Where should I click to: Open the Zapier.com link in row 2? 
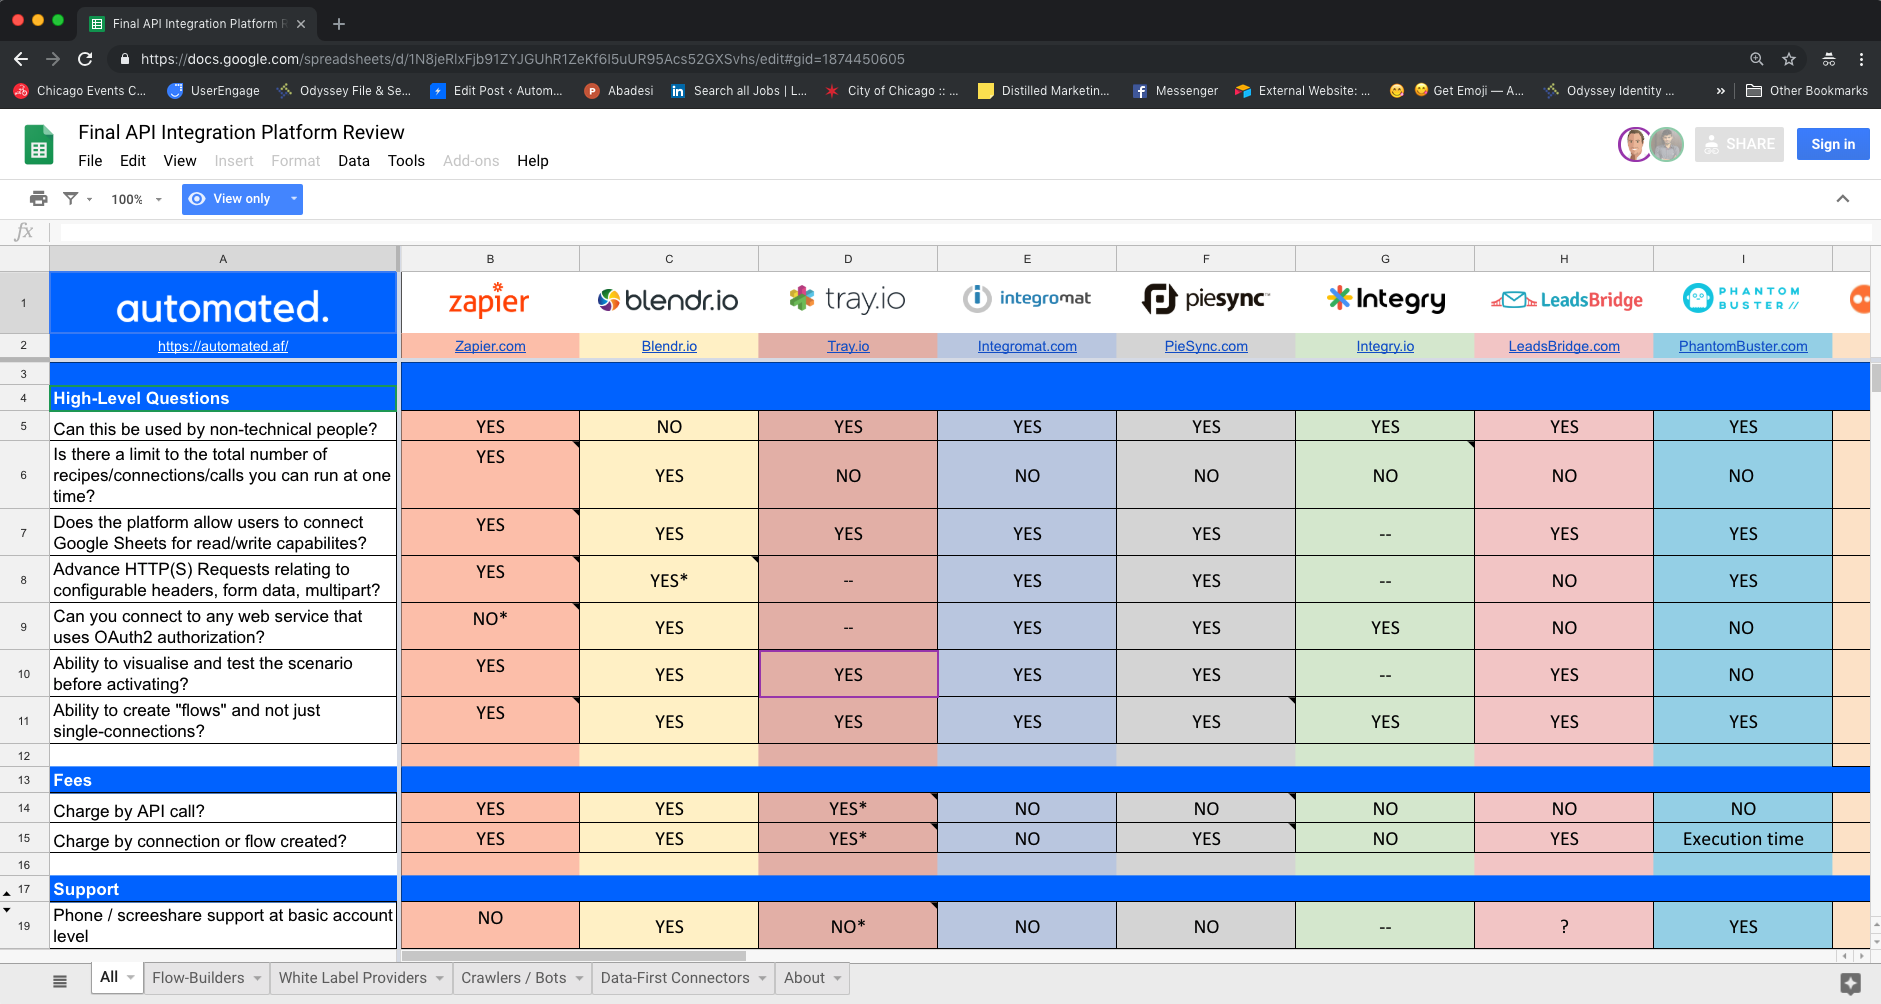tap(489, 346)
